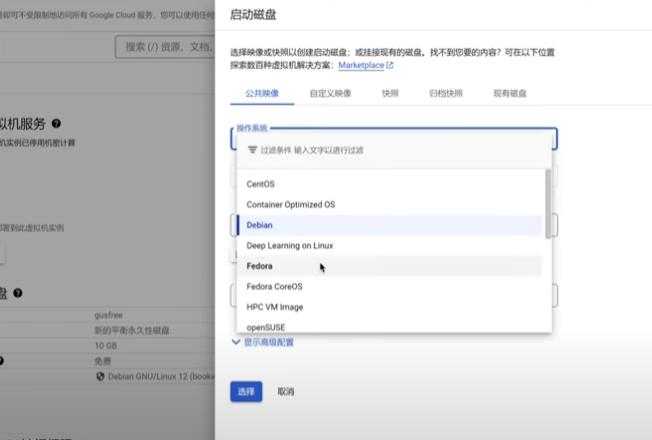652x440 pixels.
Task: Select HPC VM Image option
Action: (x=389, y=307)
